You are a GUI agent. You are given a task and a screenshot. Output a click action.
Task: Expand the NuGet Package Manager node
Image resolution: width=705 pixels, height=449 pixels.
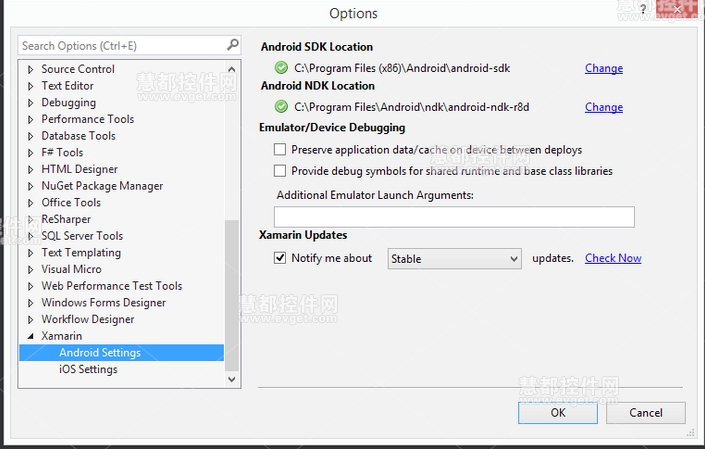[x=31, y=186]
